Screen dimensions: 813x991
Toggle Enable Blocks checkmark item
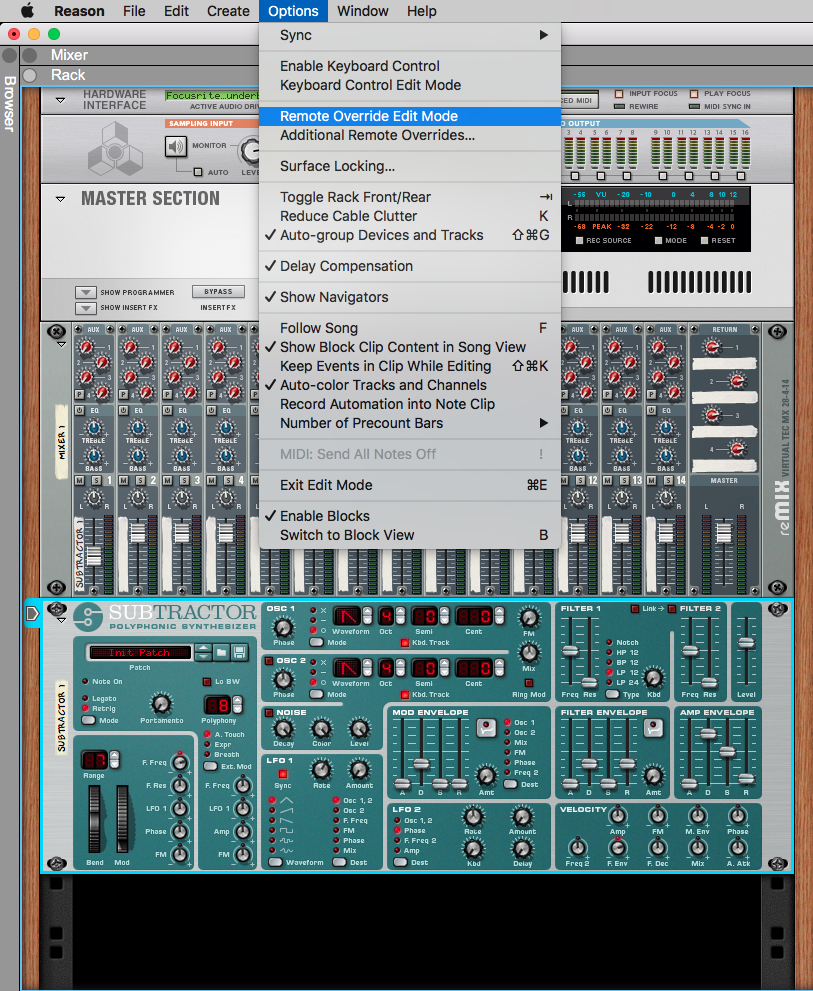[410, 516]
